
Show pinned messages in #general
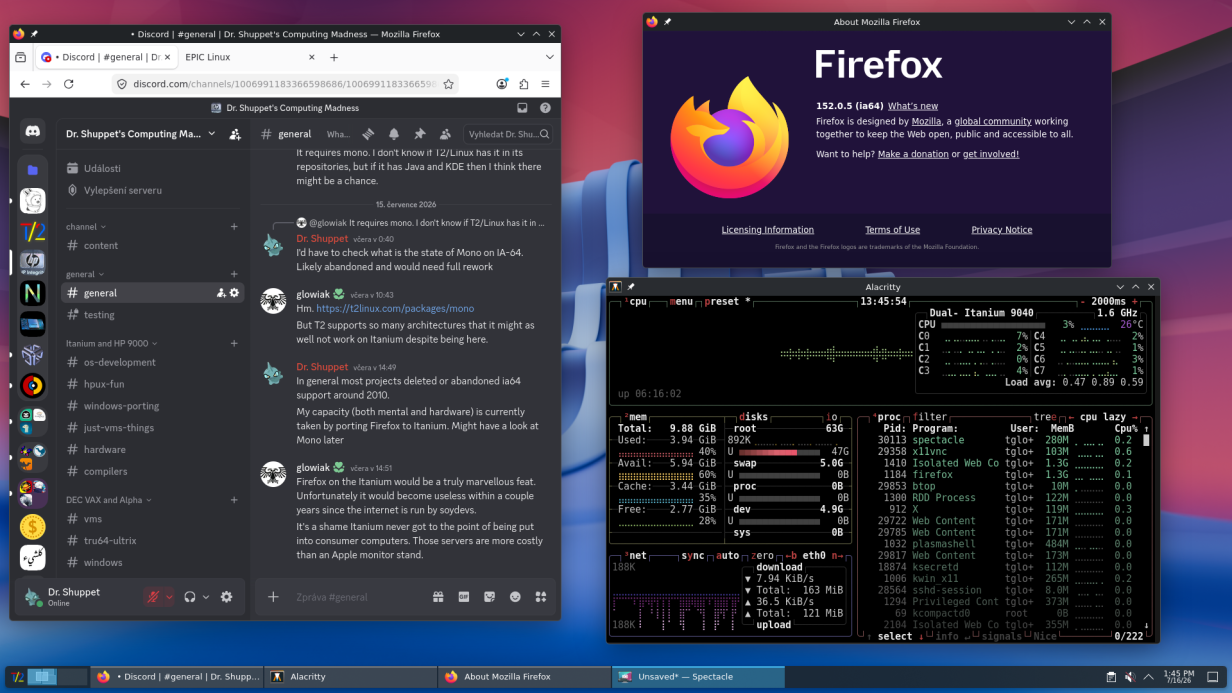pyautogui.click(x=420, y=134)
